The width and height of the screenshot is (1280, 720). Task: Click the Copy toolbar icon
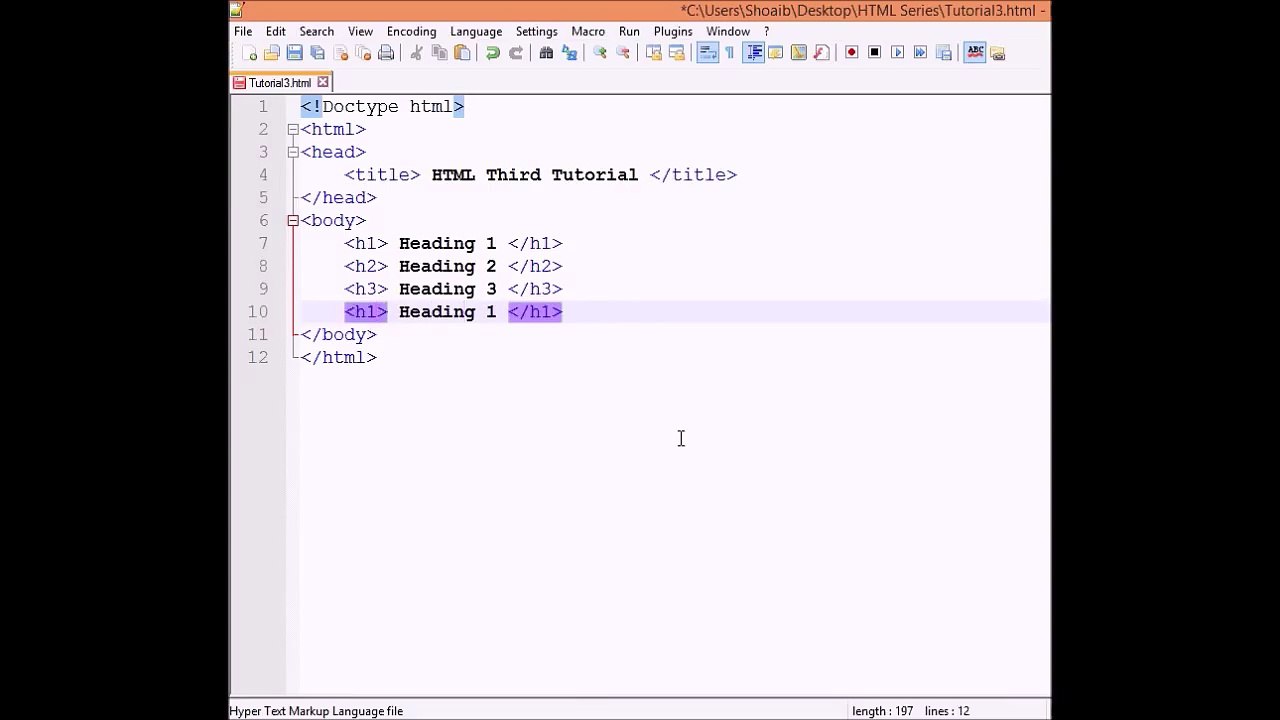[439, 53]
